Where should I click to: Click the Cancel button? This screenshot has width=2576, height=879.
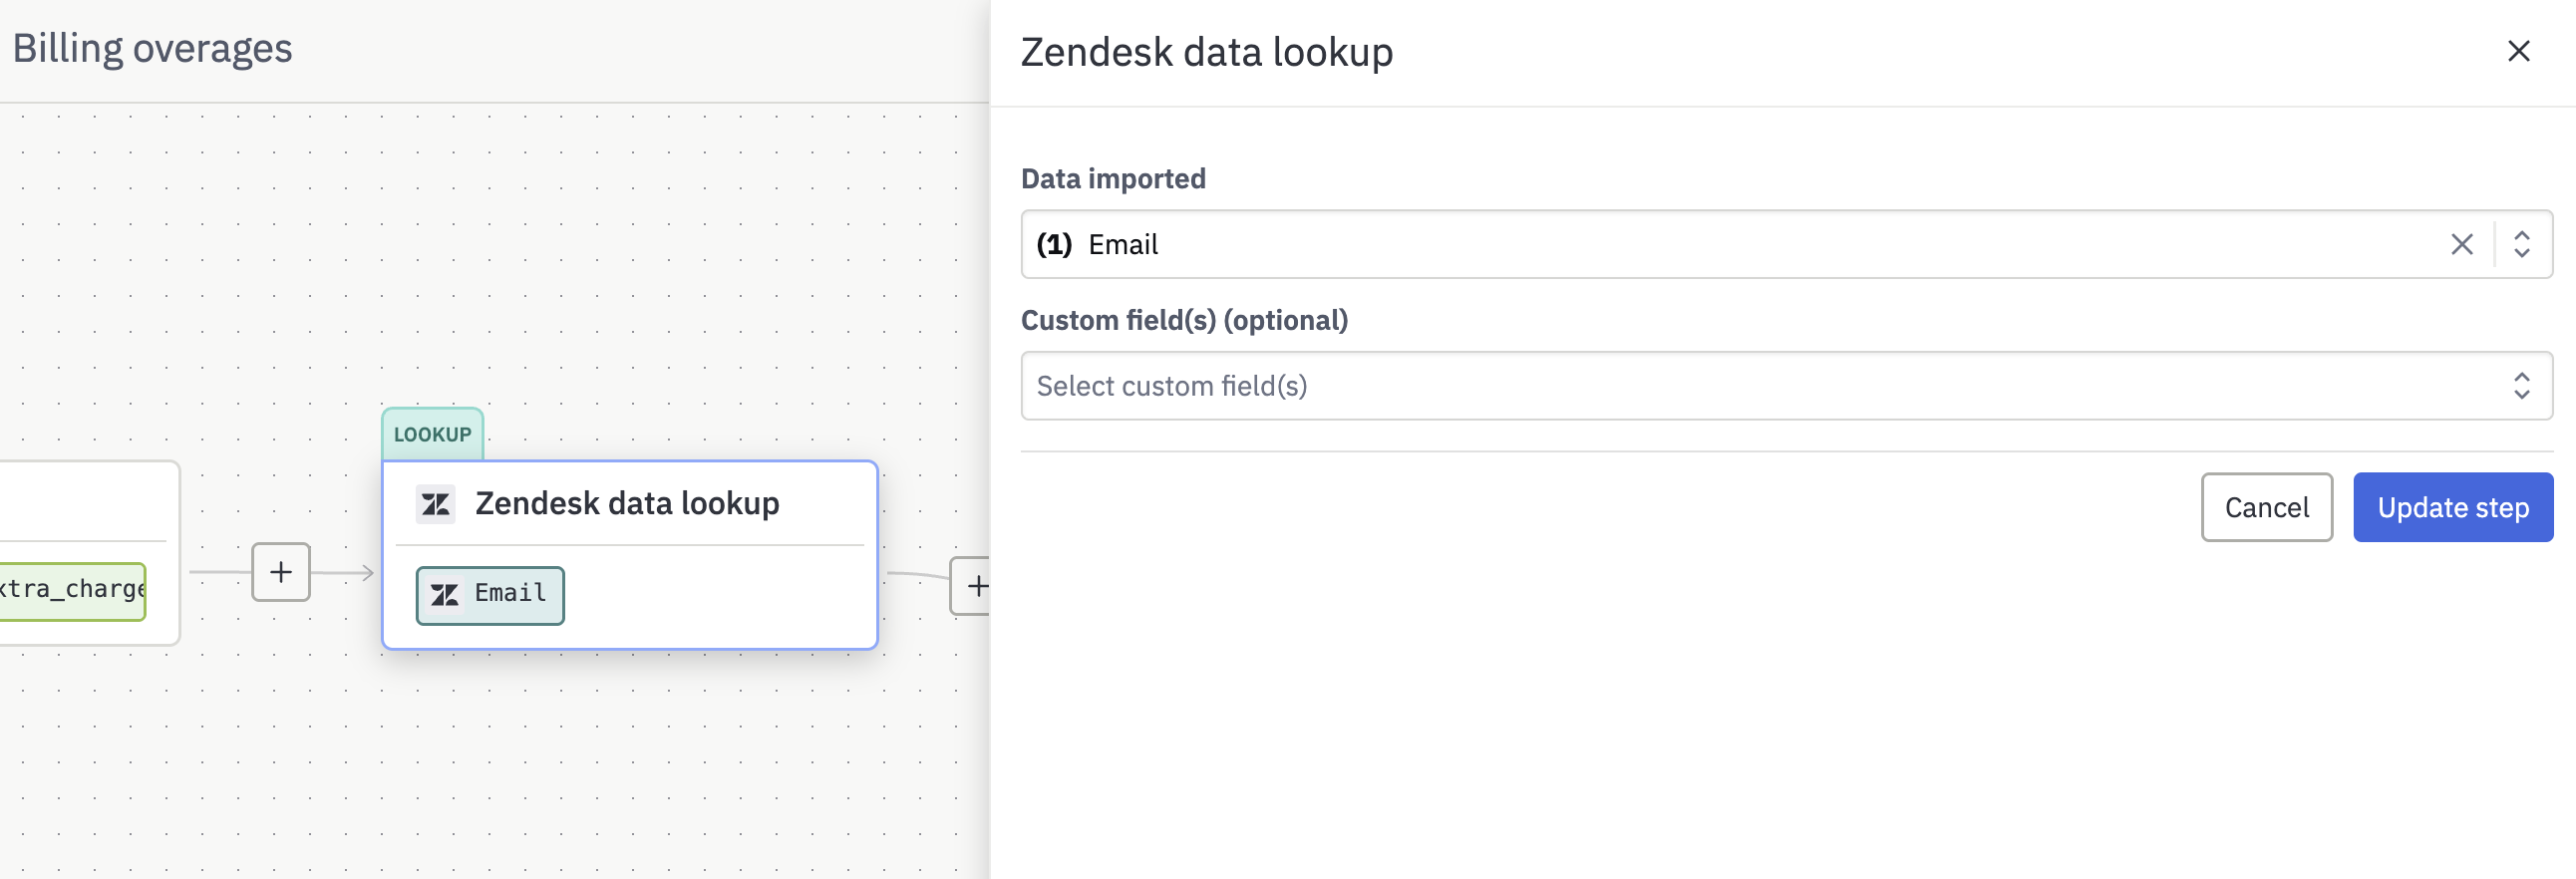2266,507
